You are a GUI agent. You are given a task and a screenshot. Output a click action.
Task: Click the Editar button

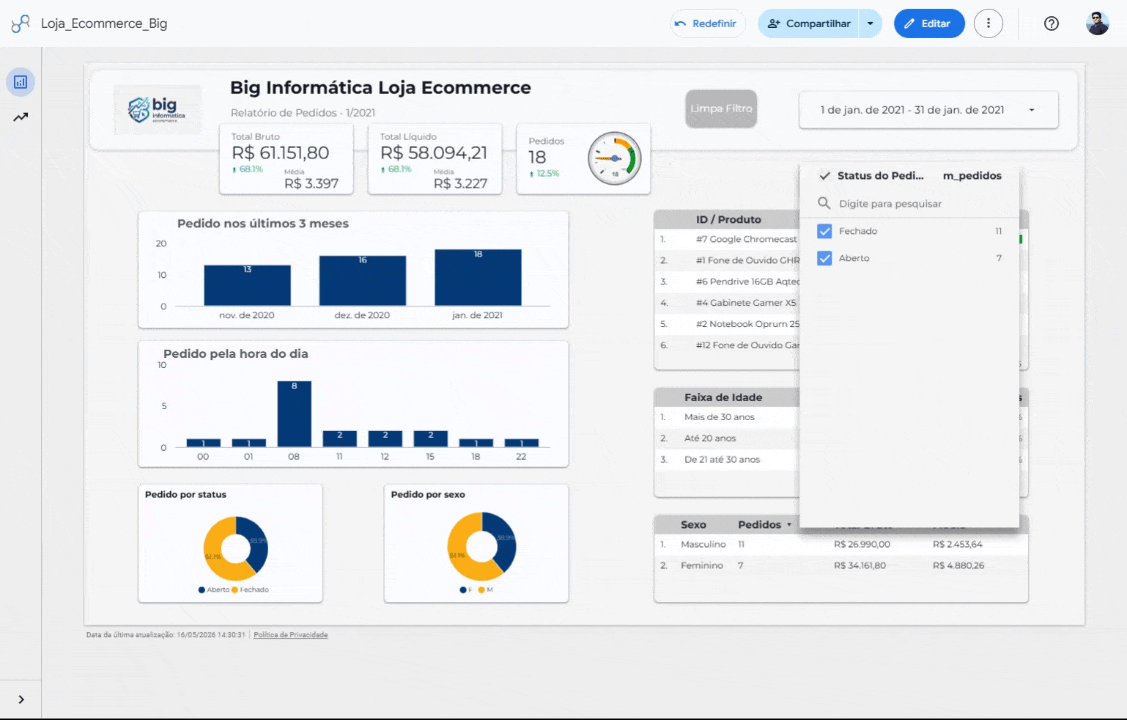[929, 24]
